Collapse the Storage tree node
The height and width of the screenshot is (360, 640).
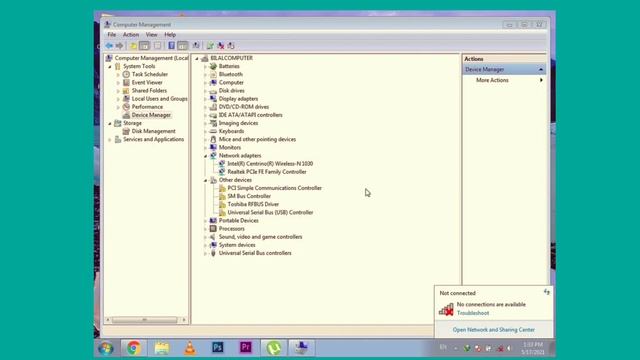(110, 123)
